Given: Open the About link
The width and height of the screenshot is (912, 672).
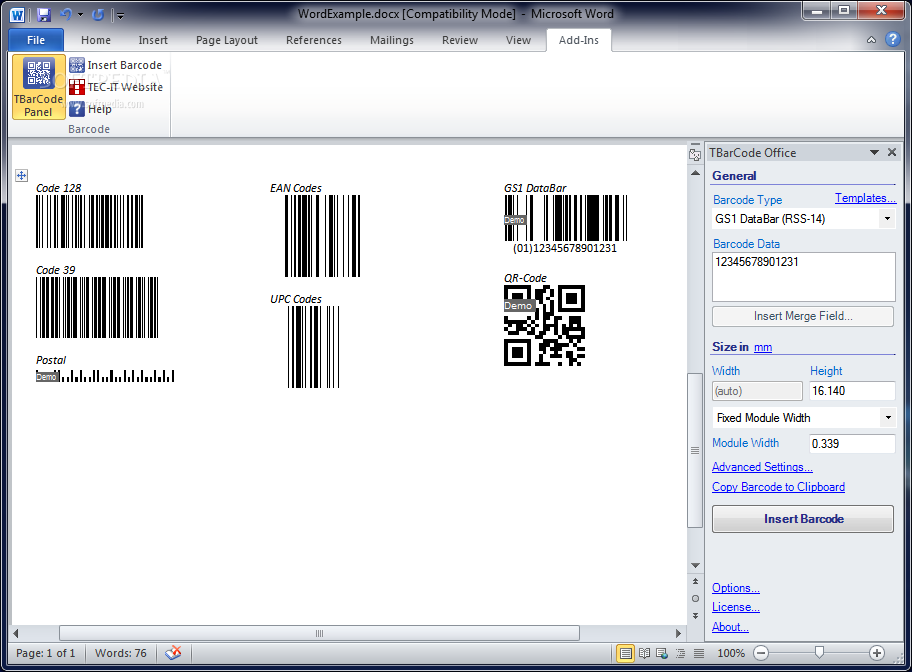Looking at the screenshot, I should 731,627.
